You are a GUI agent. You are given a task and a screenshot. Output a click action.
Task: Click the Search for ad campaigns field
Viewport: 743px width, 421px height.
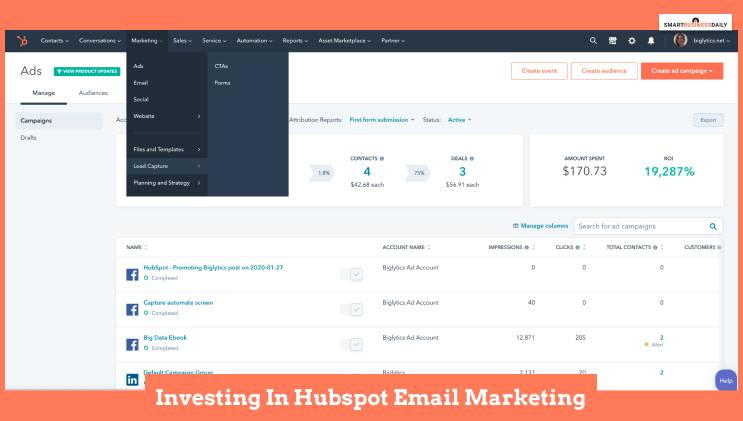pos(649,226)
